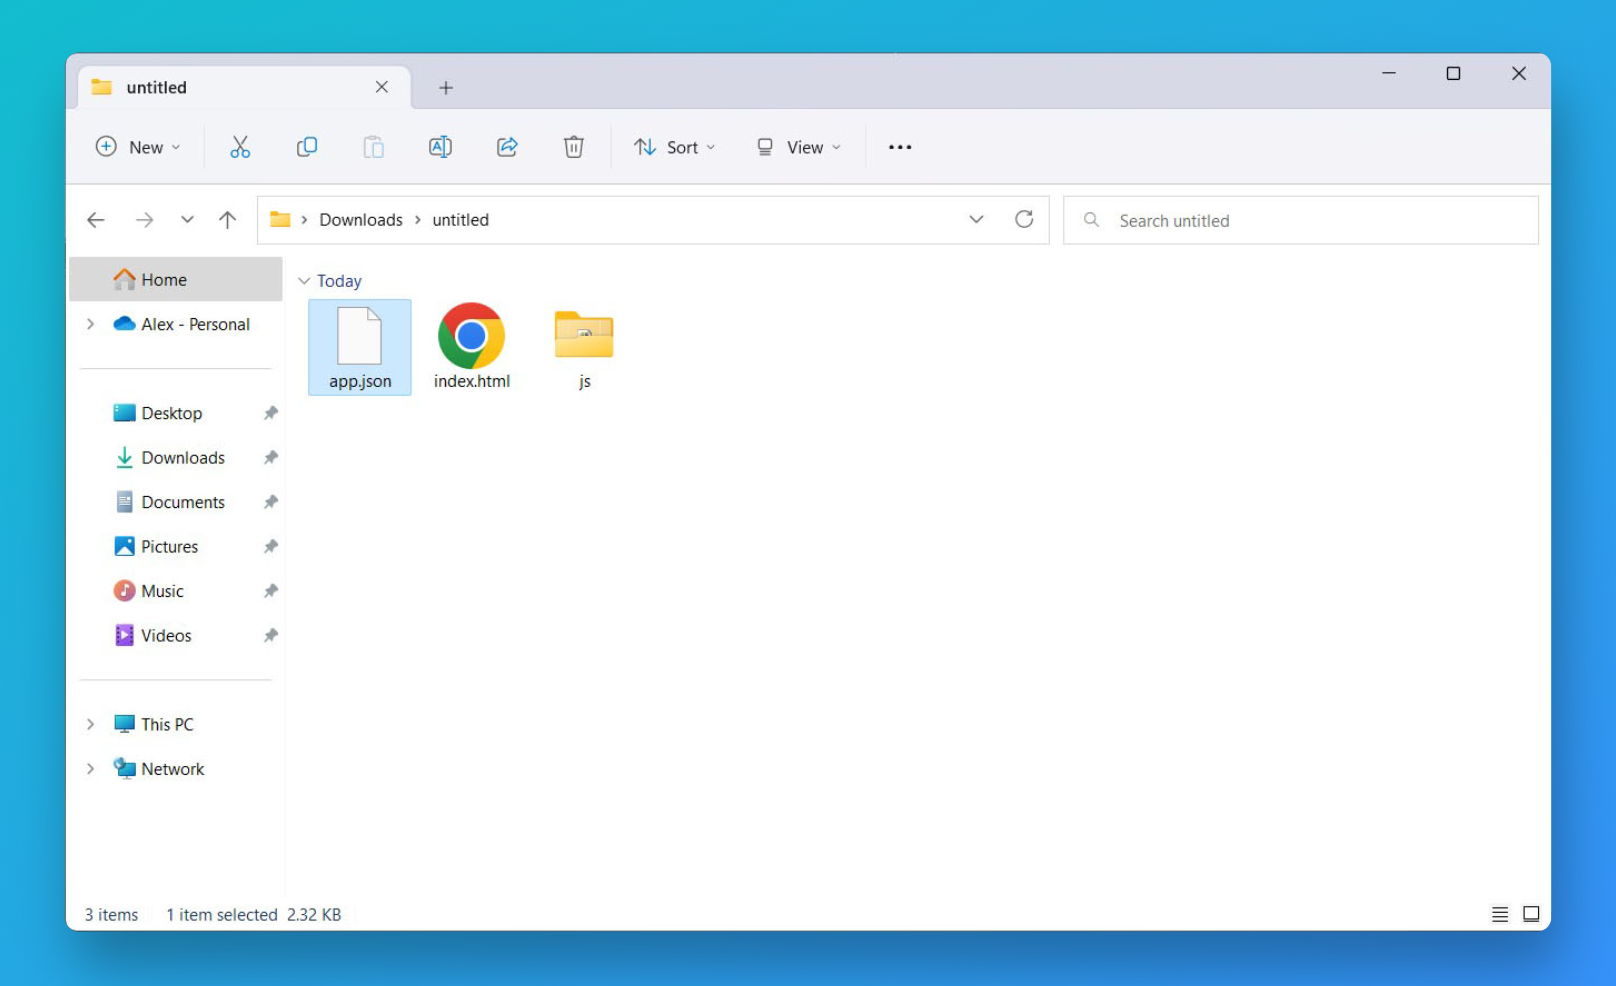The width and height of the screenshot is (1616, 986).
Task: Click the Copy icon in the toolbar
Action: pos(307,146)
